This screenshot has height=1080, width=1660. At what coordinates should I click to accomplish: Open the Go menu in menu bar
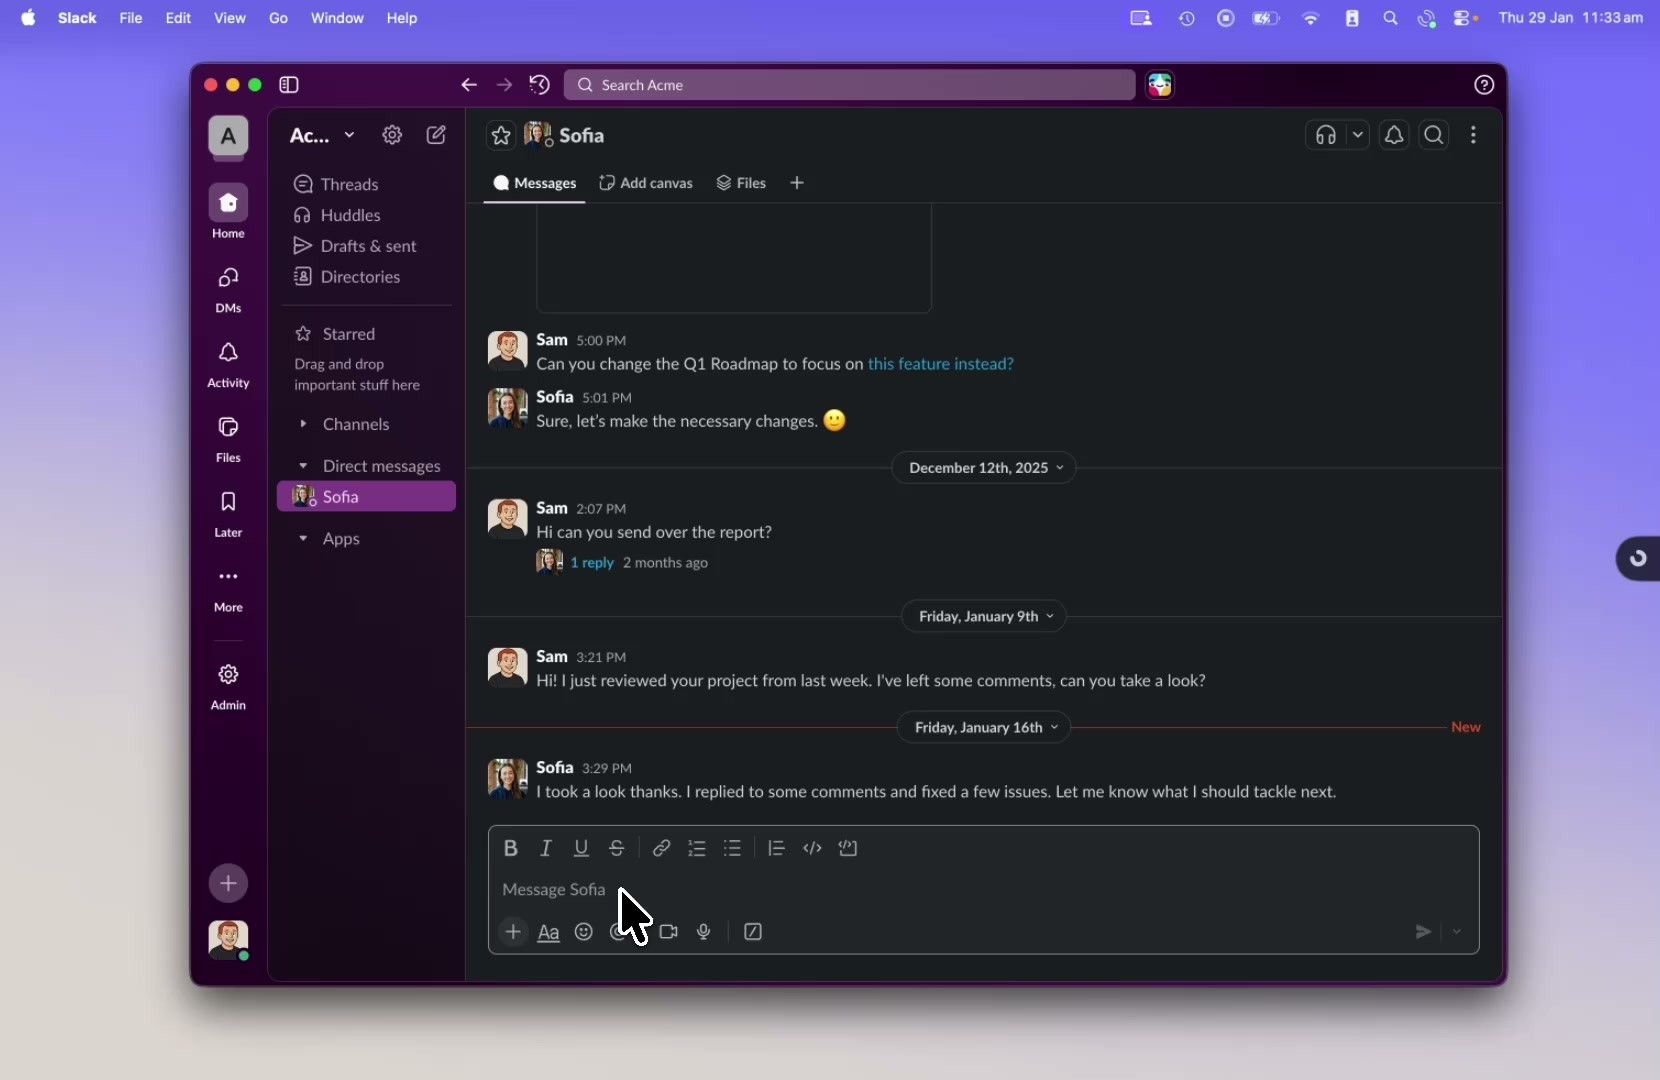278,18
